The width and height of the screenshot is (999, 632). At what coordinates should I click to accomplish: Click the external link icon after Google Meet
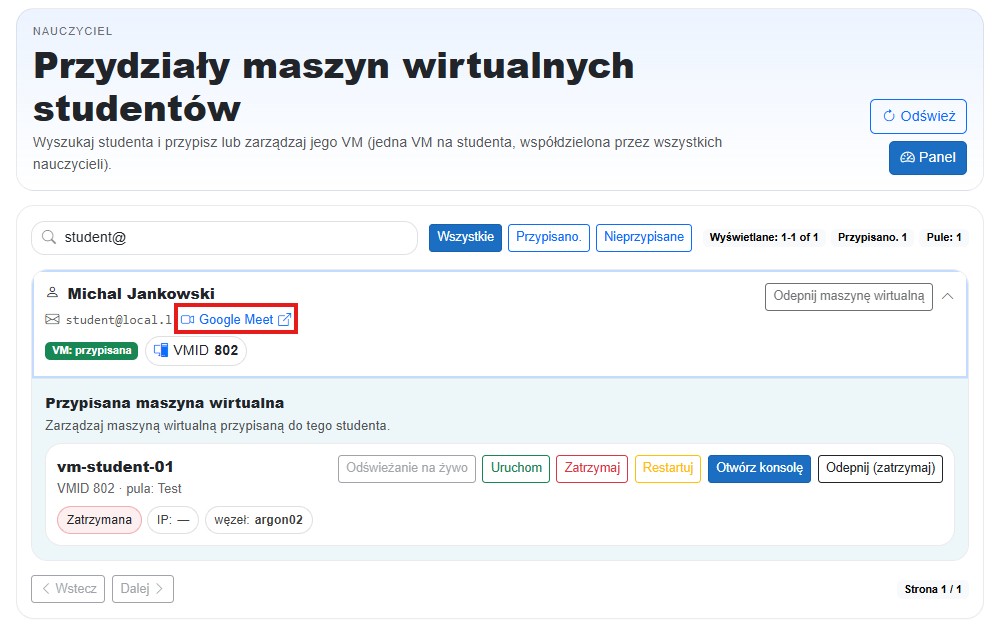(285, 318)
